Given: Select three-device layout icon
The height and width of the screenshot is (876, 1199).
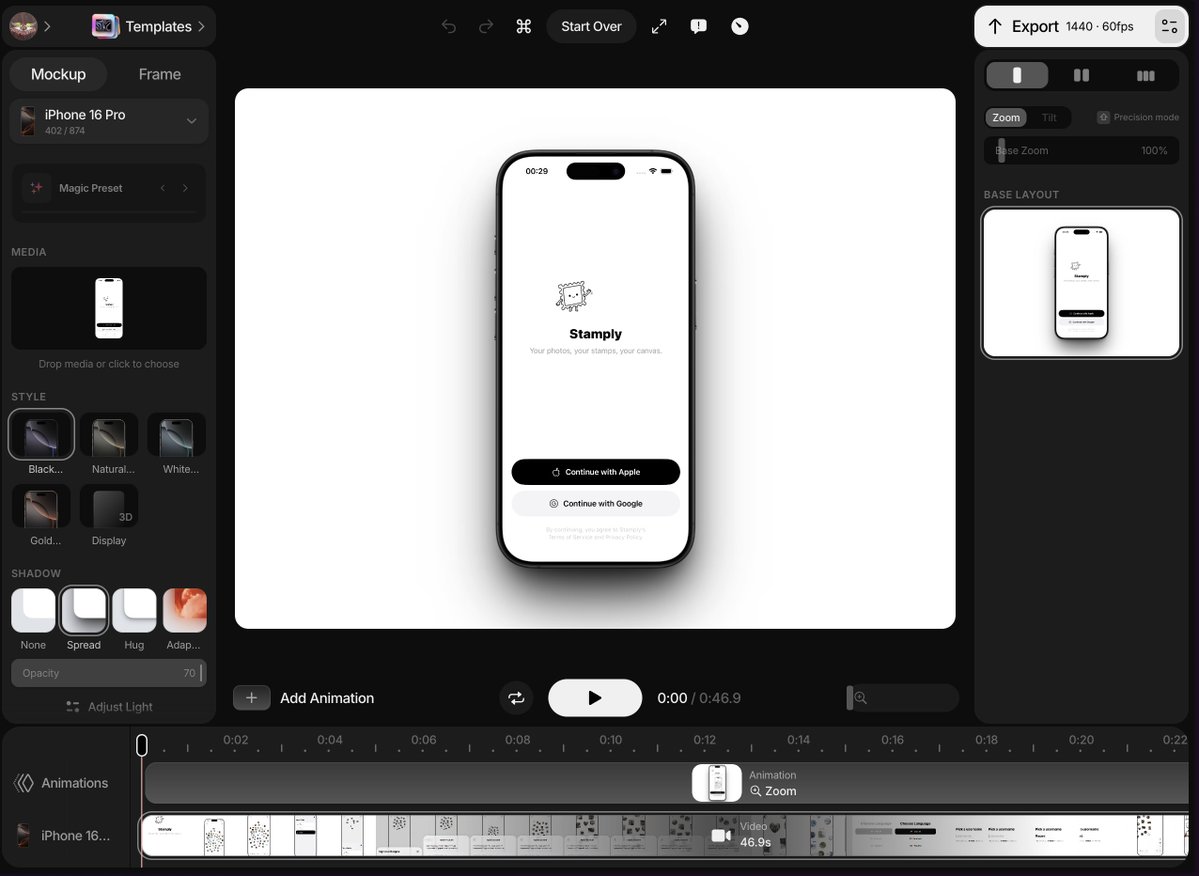Looking at the screenshot, I should coord(1145,75).
